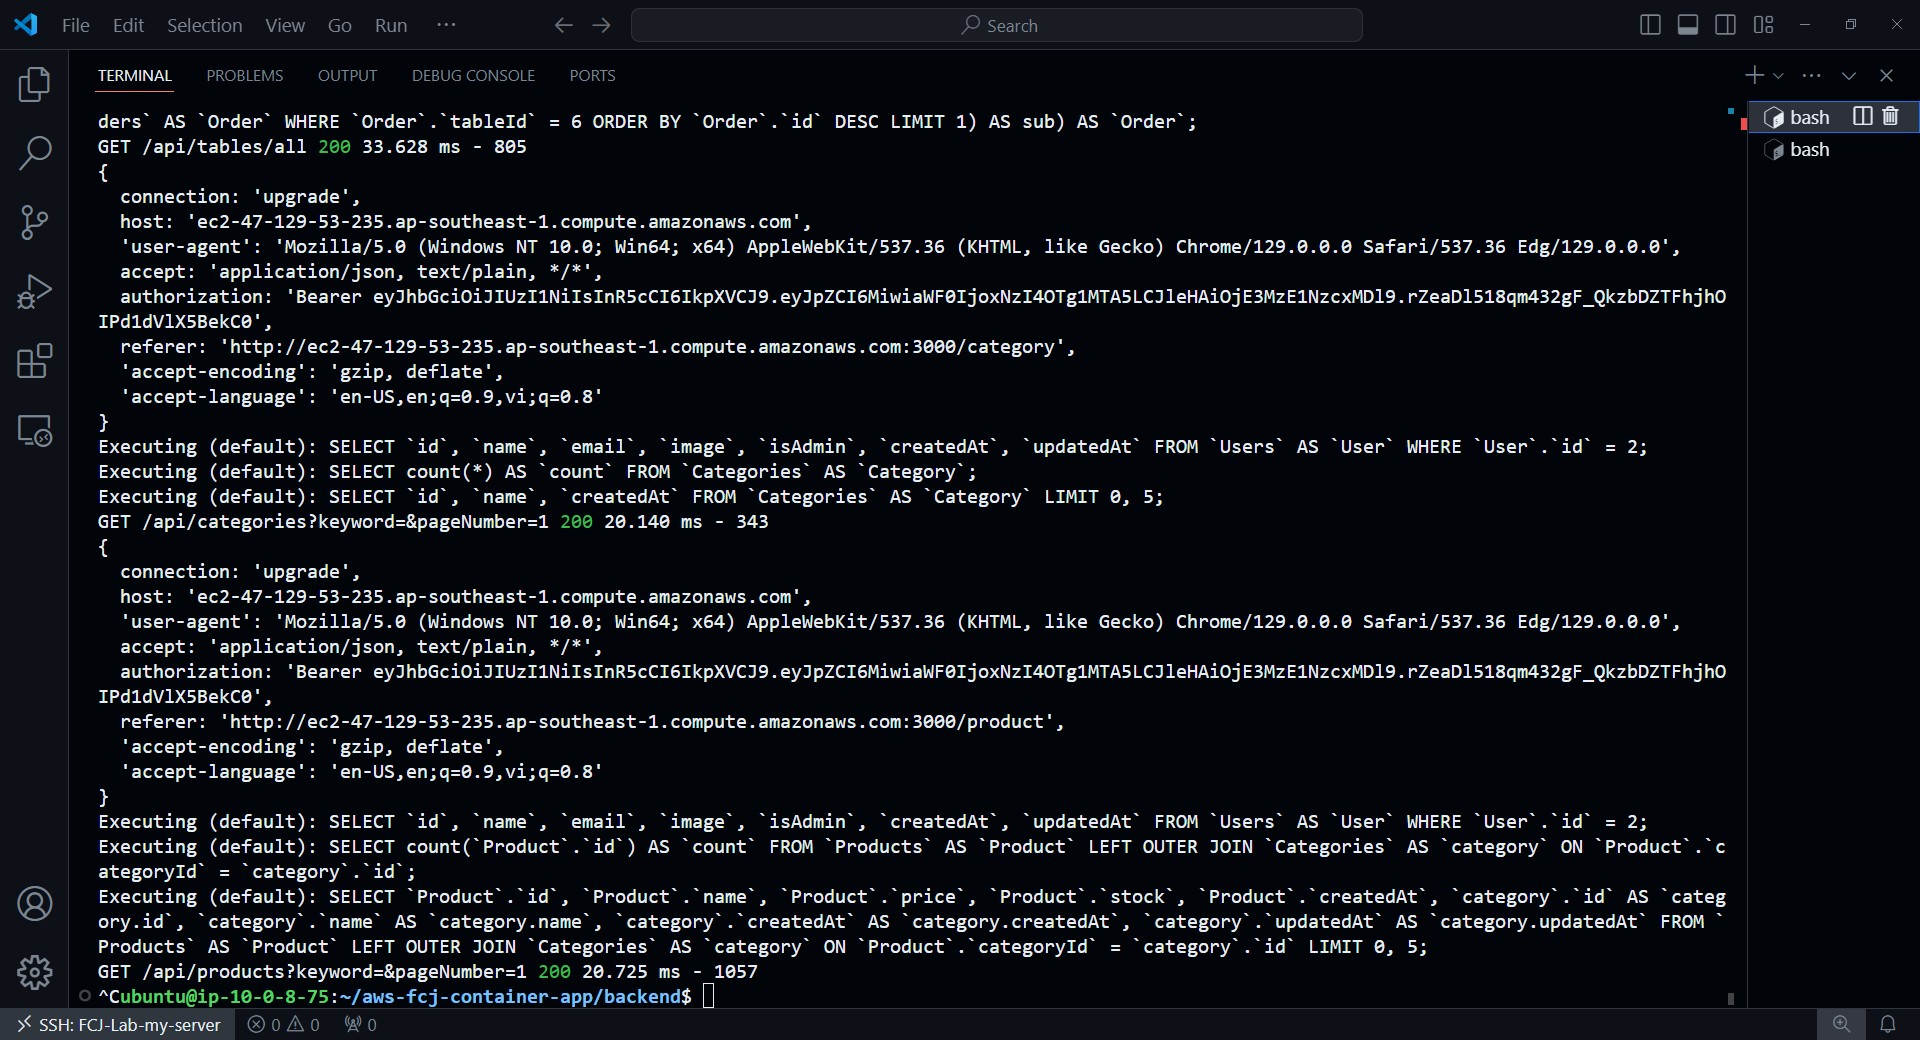Switch to the DEBUG CONSOLE tab
This screenshot has width=1920, height=1040.
[473, 76]
